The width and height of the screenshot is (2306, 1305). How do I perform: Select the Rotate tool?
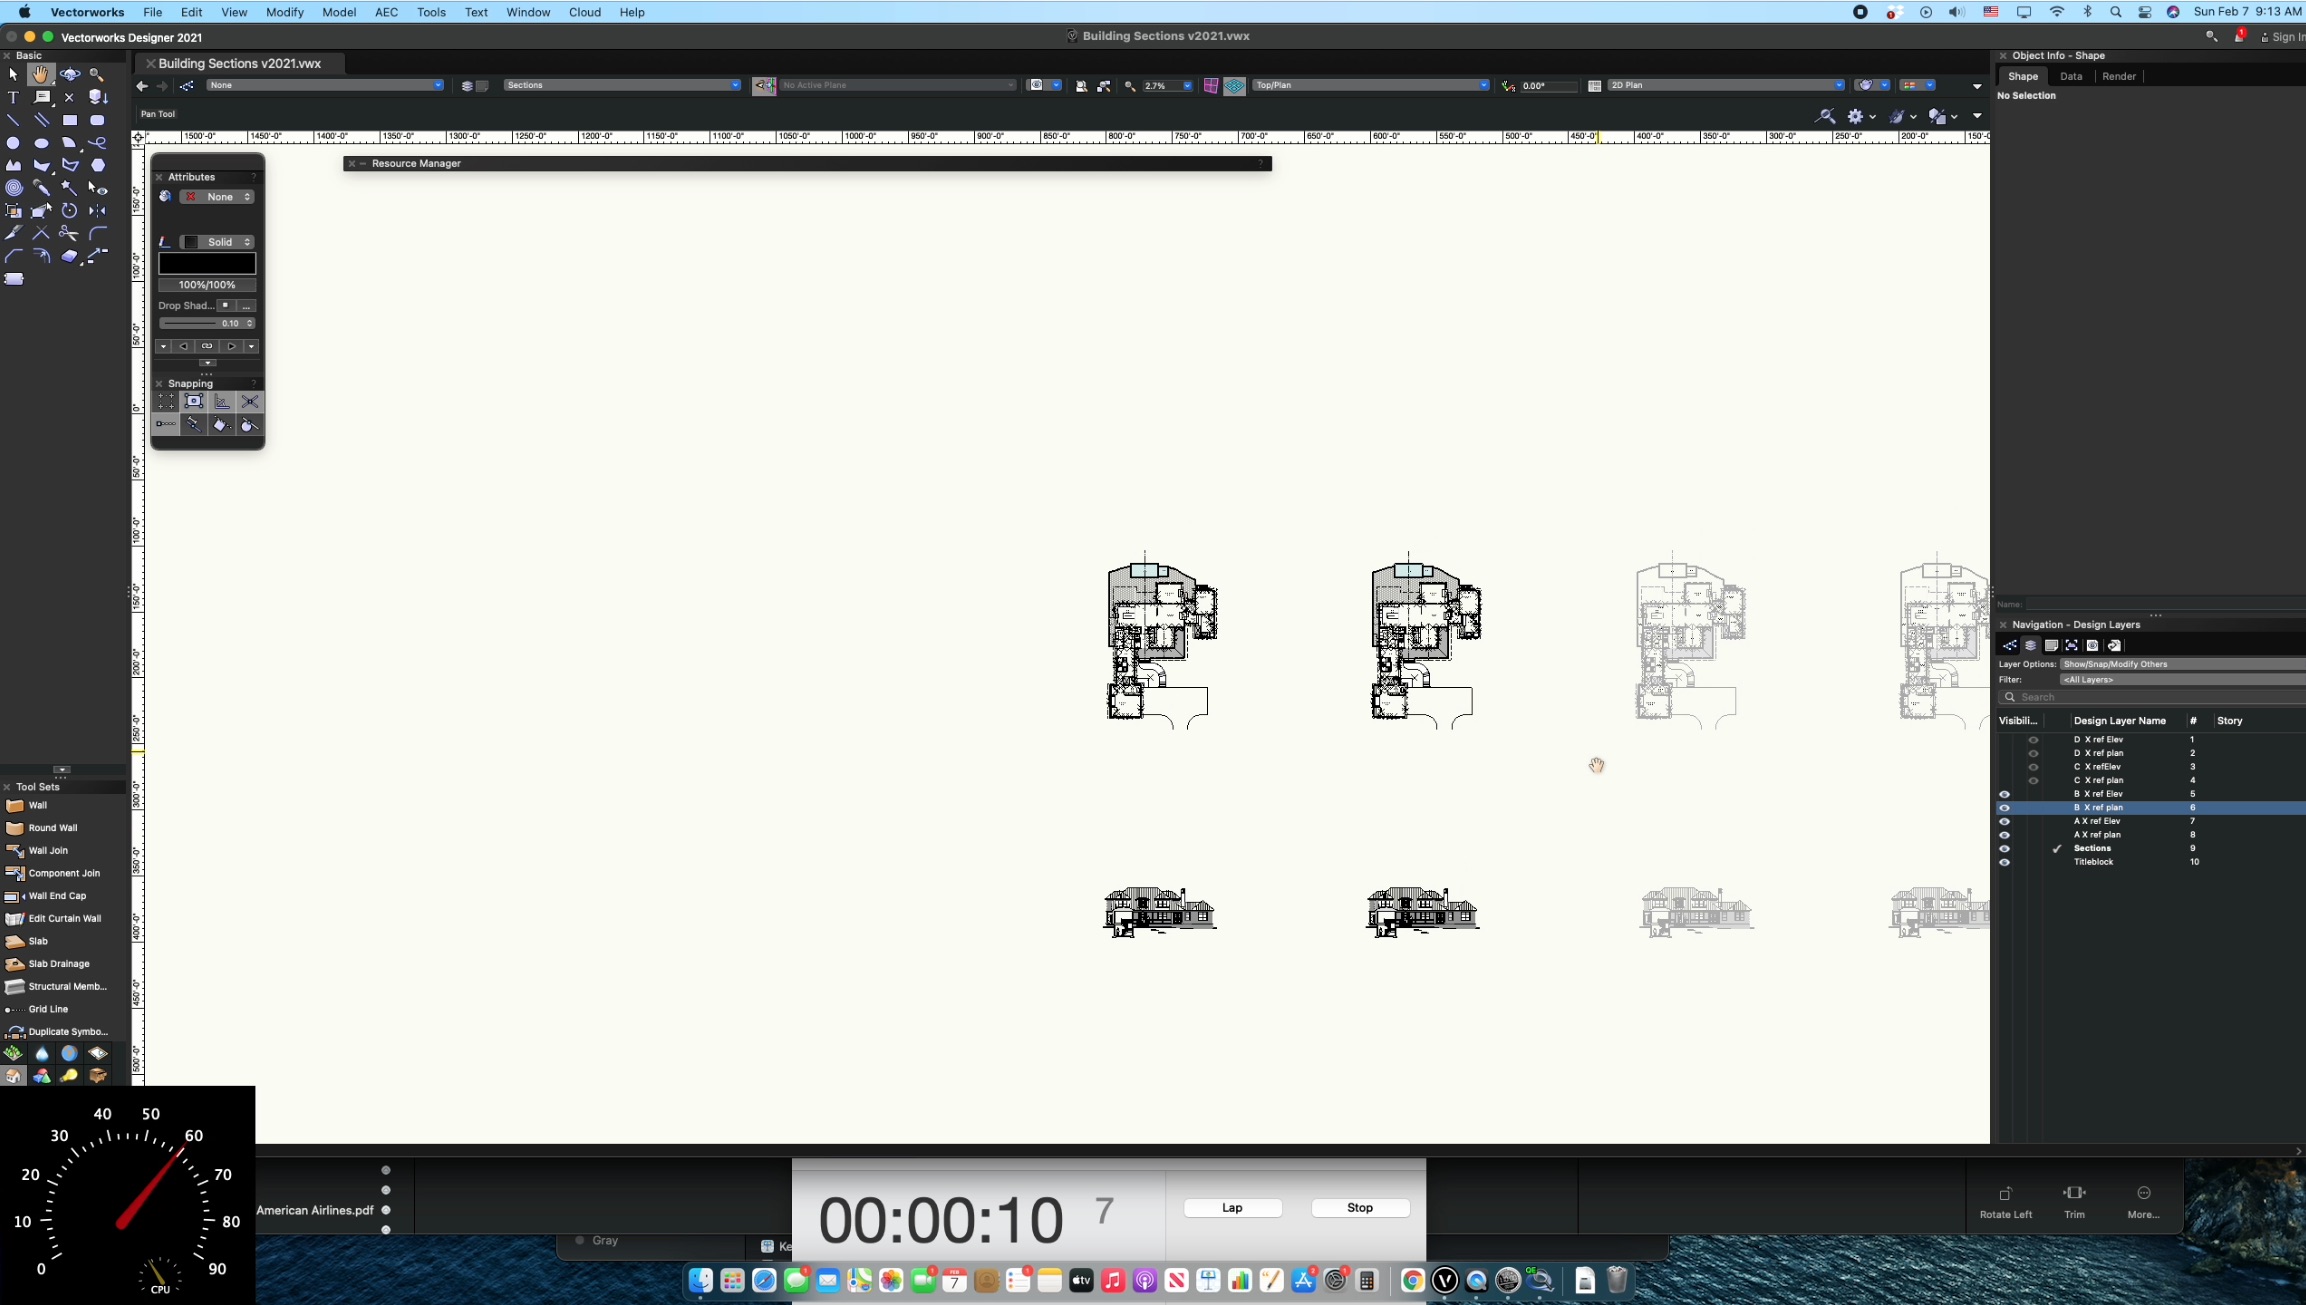[x=69, y=211]
